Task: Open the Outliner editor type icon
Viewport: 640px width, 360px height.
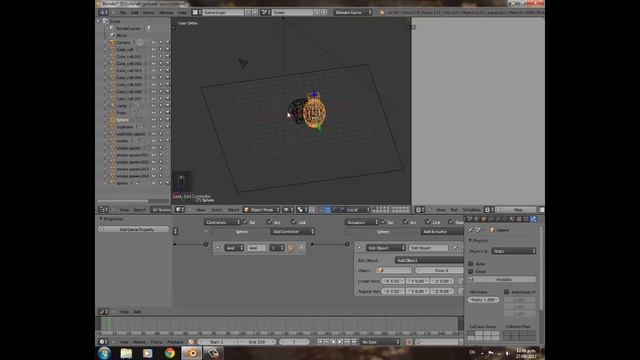Action: pos(104,209)
